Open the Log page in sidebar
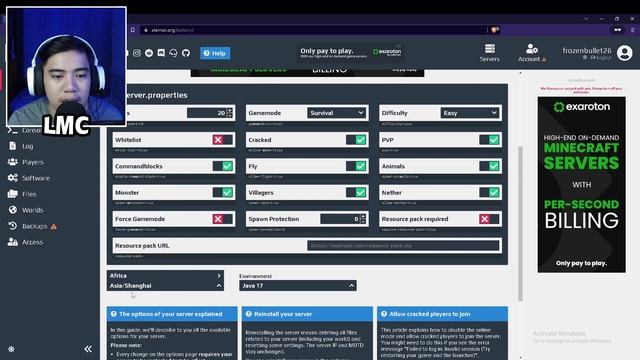The height and width of the screenshot is (360, 640). click(x=28, y=146)
